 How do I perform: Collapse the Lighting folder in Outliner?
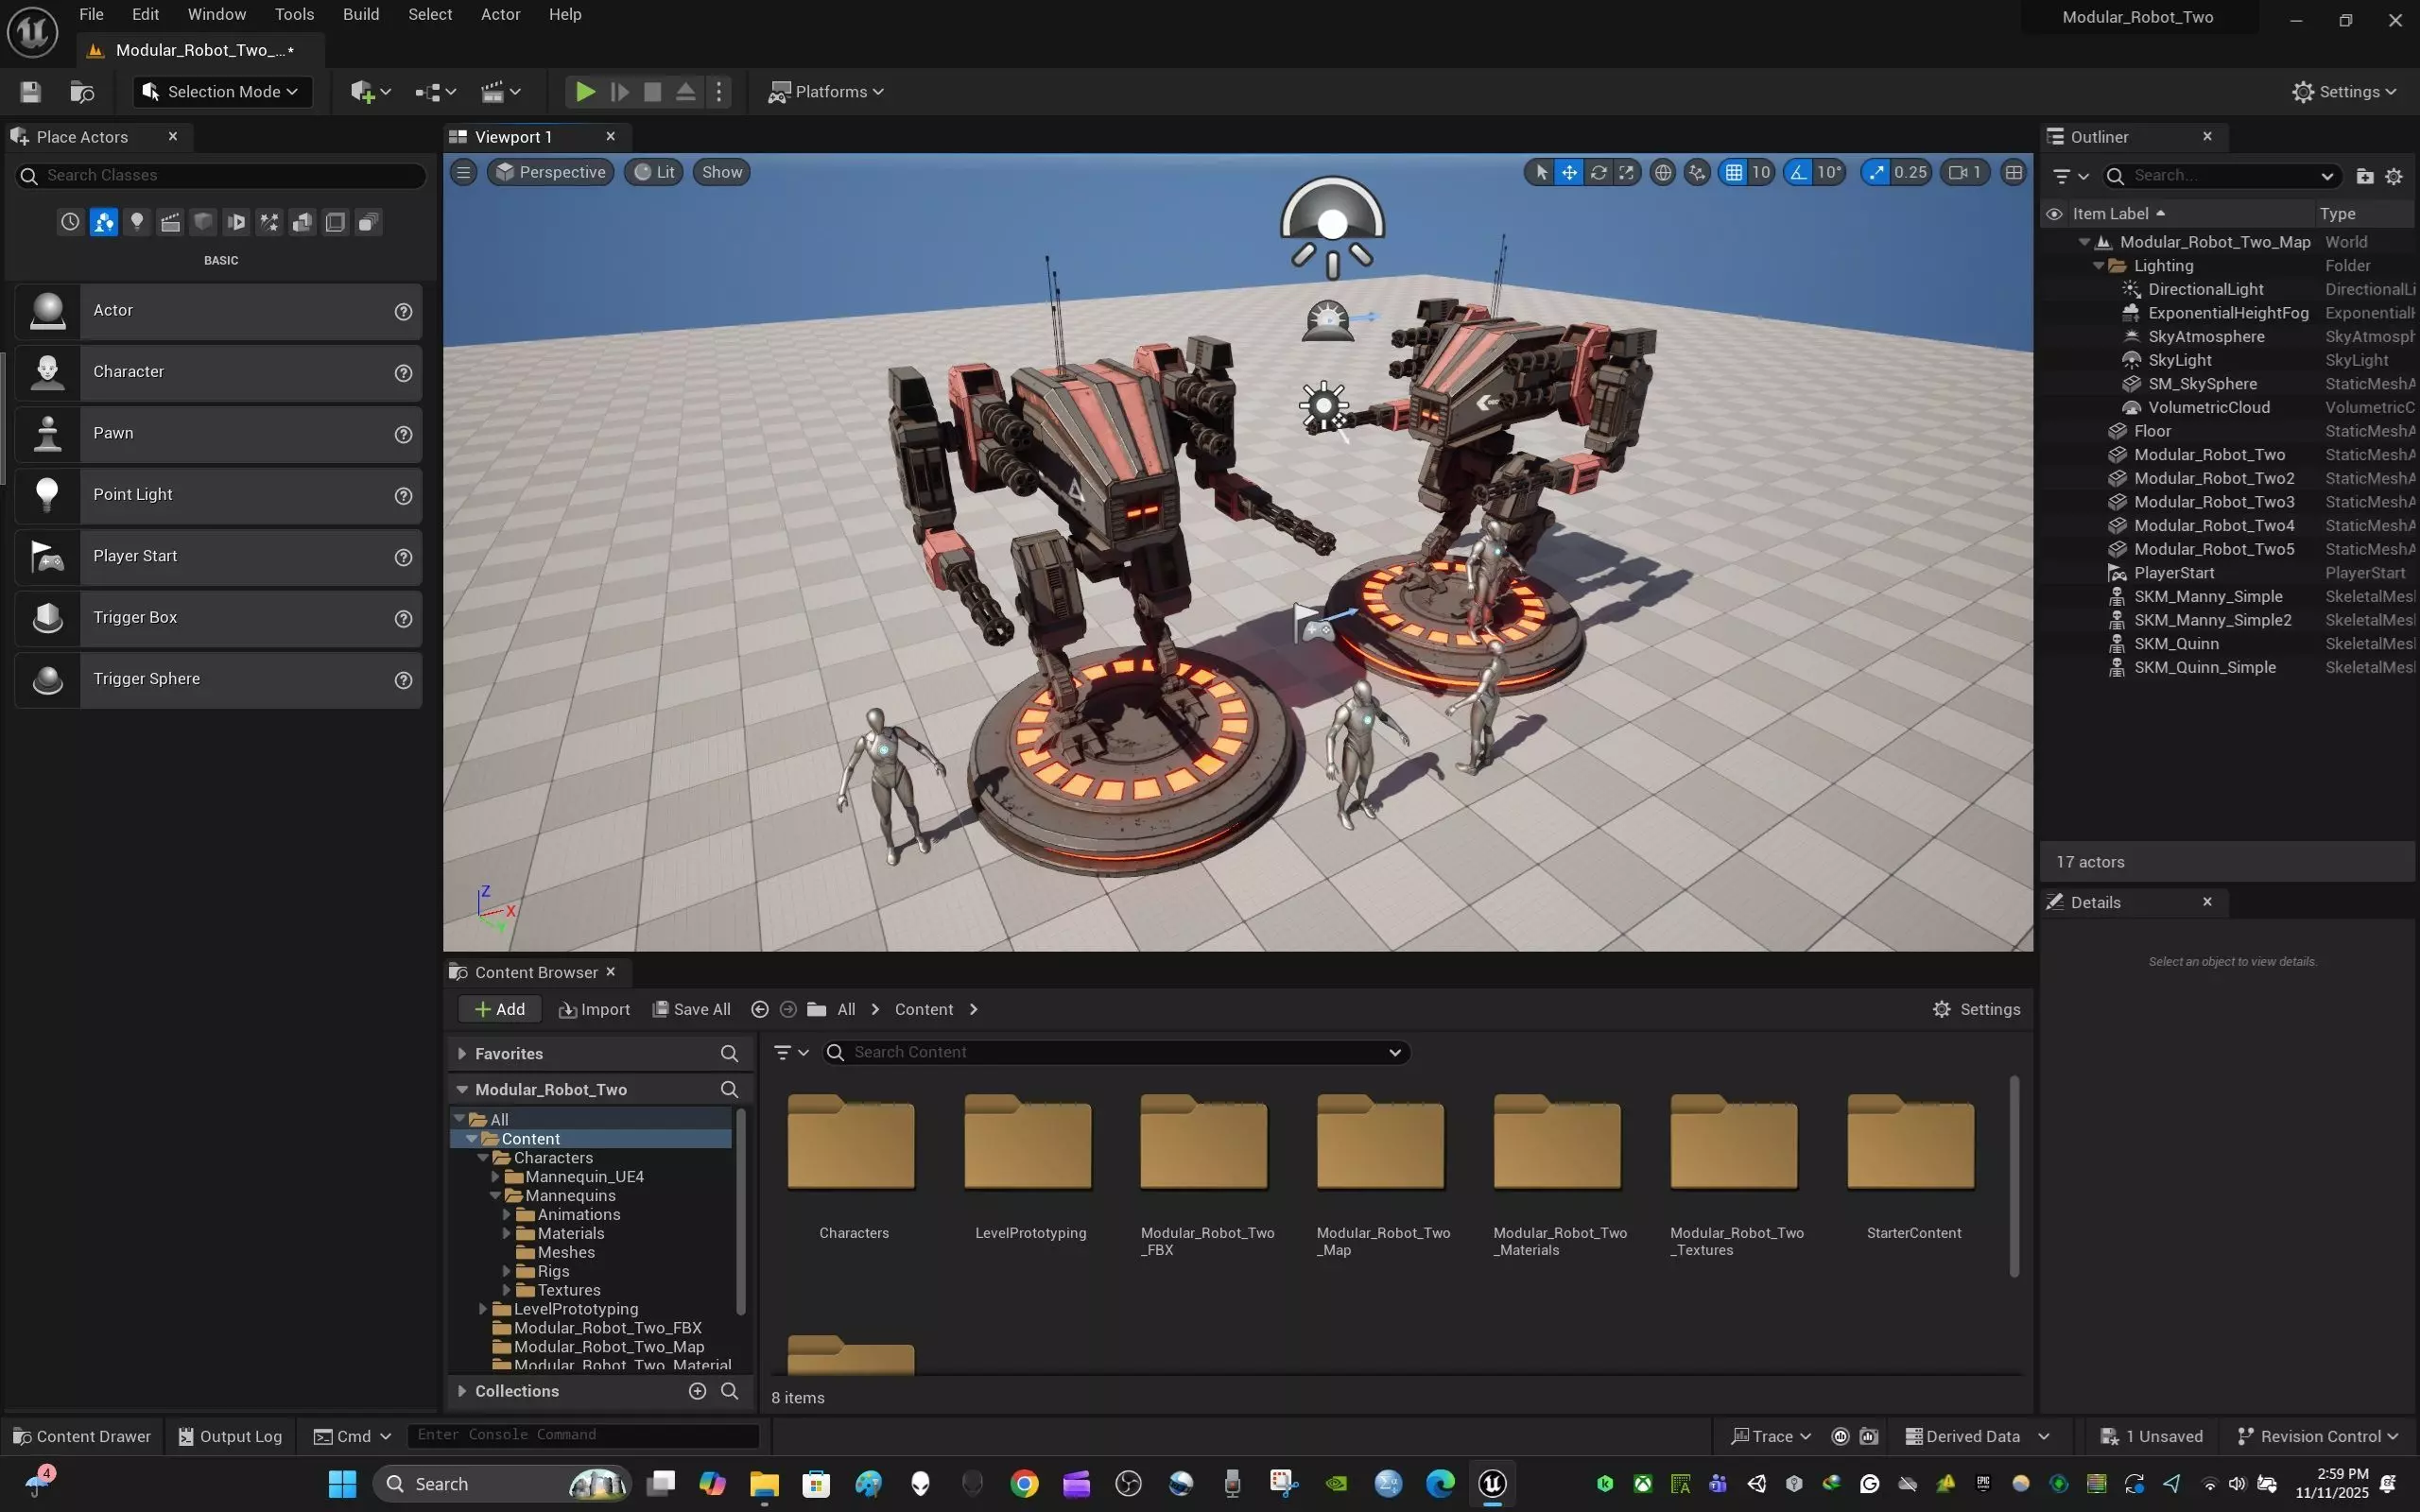pyautogui.click(x=2098, y=266)
